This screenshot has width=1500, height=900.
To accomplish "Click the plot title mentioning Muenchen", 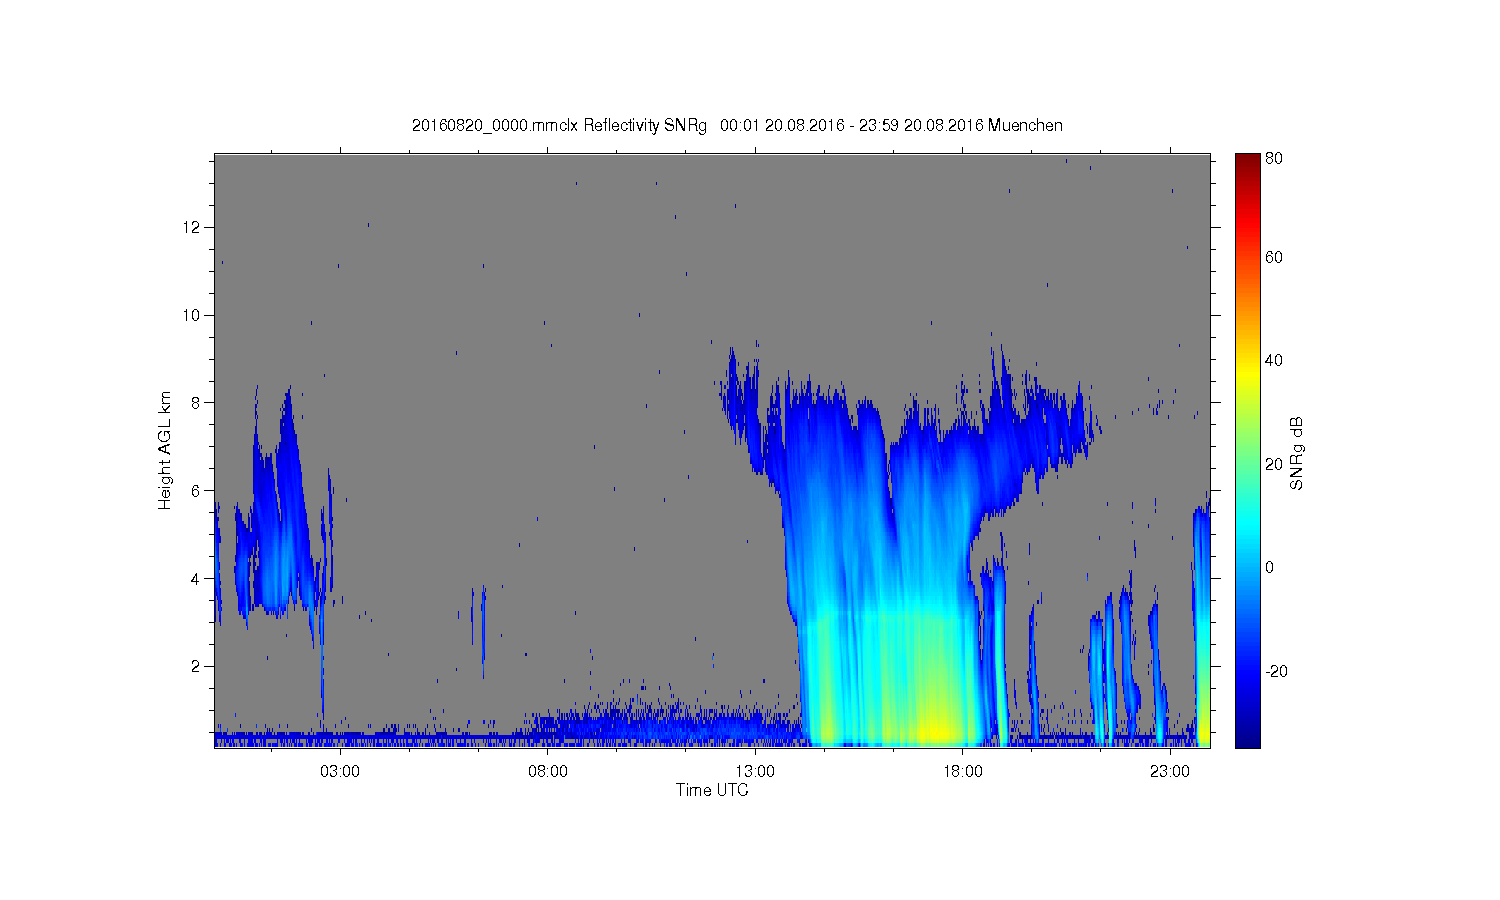I will click(737, 126).
